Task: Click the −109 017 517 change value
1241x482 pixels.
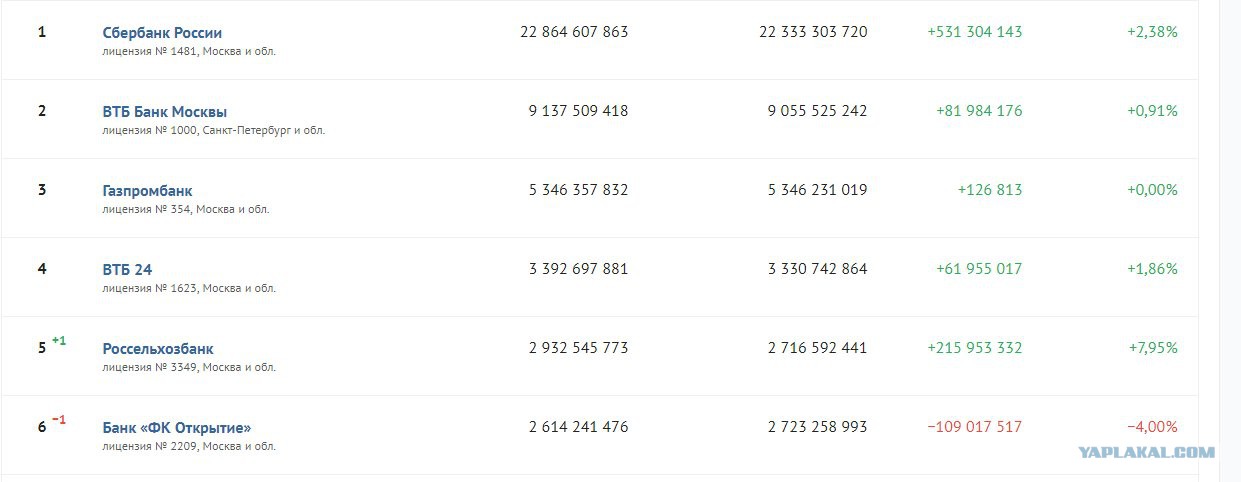Action: (975, 427)
